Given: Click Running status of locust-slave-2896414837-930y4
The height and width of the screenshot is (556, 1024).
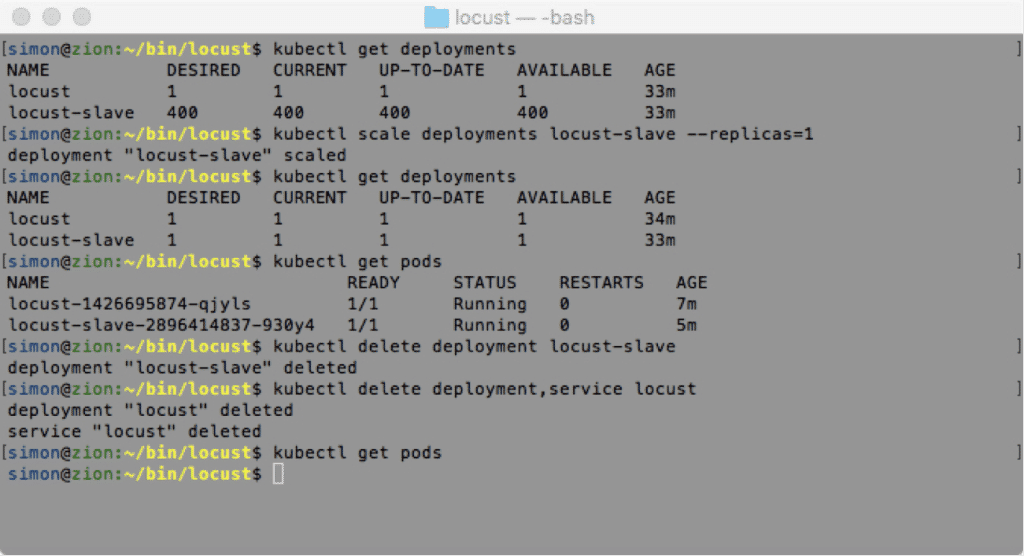Looking at the screenshot, I should coord(490,325).
